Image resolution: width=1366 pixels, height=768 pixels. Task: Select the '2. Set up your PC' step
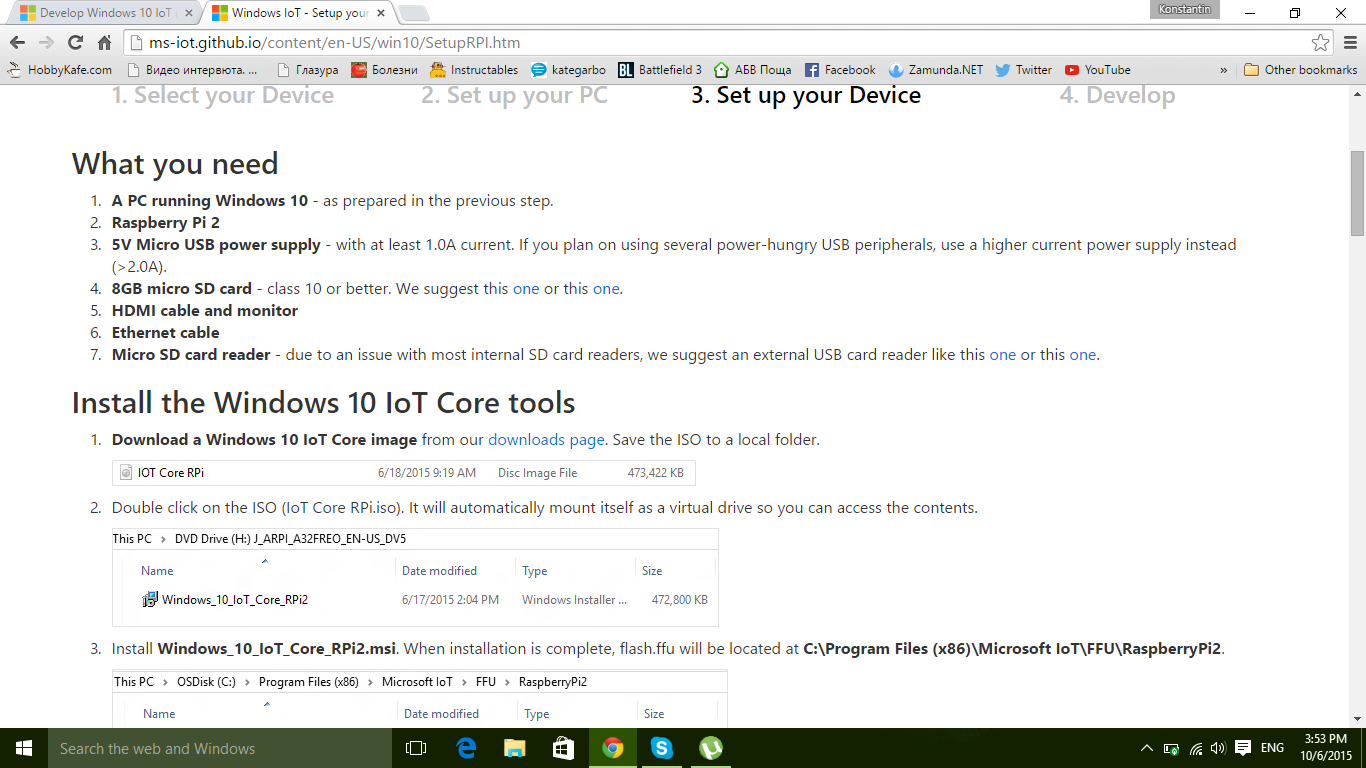[x=513, y=95]
